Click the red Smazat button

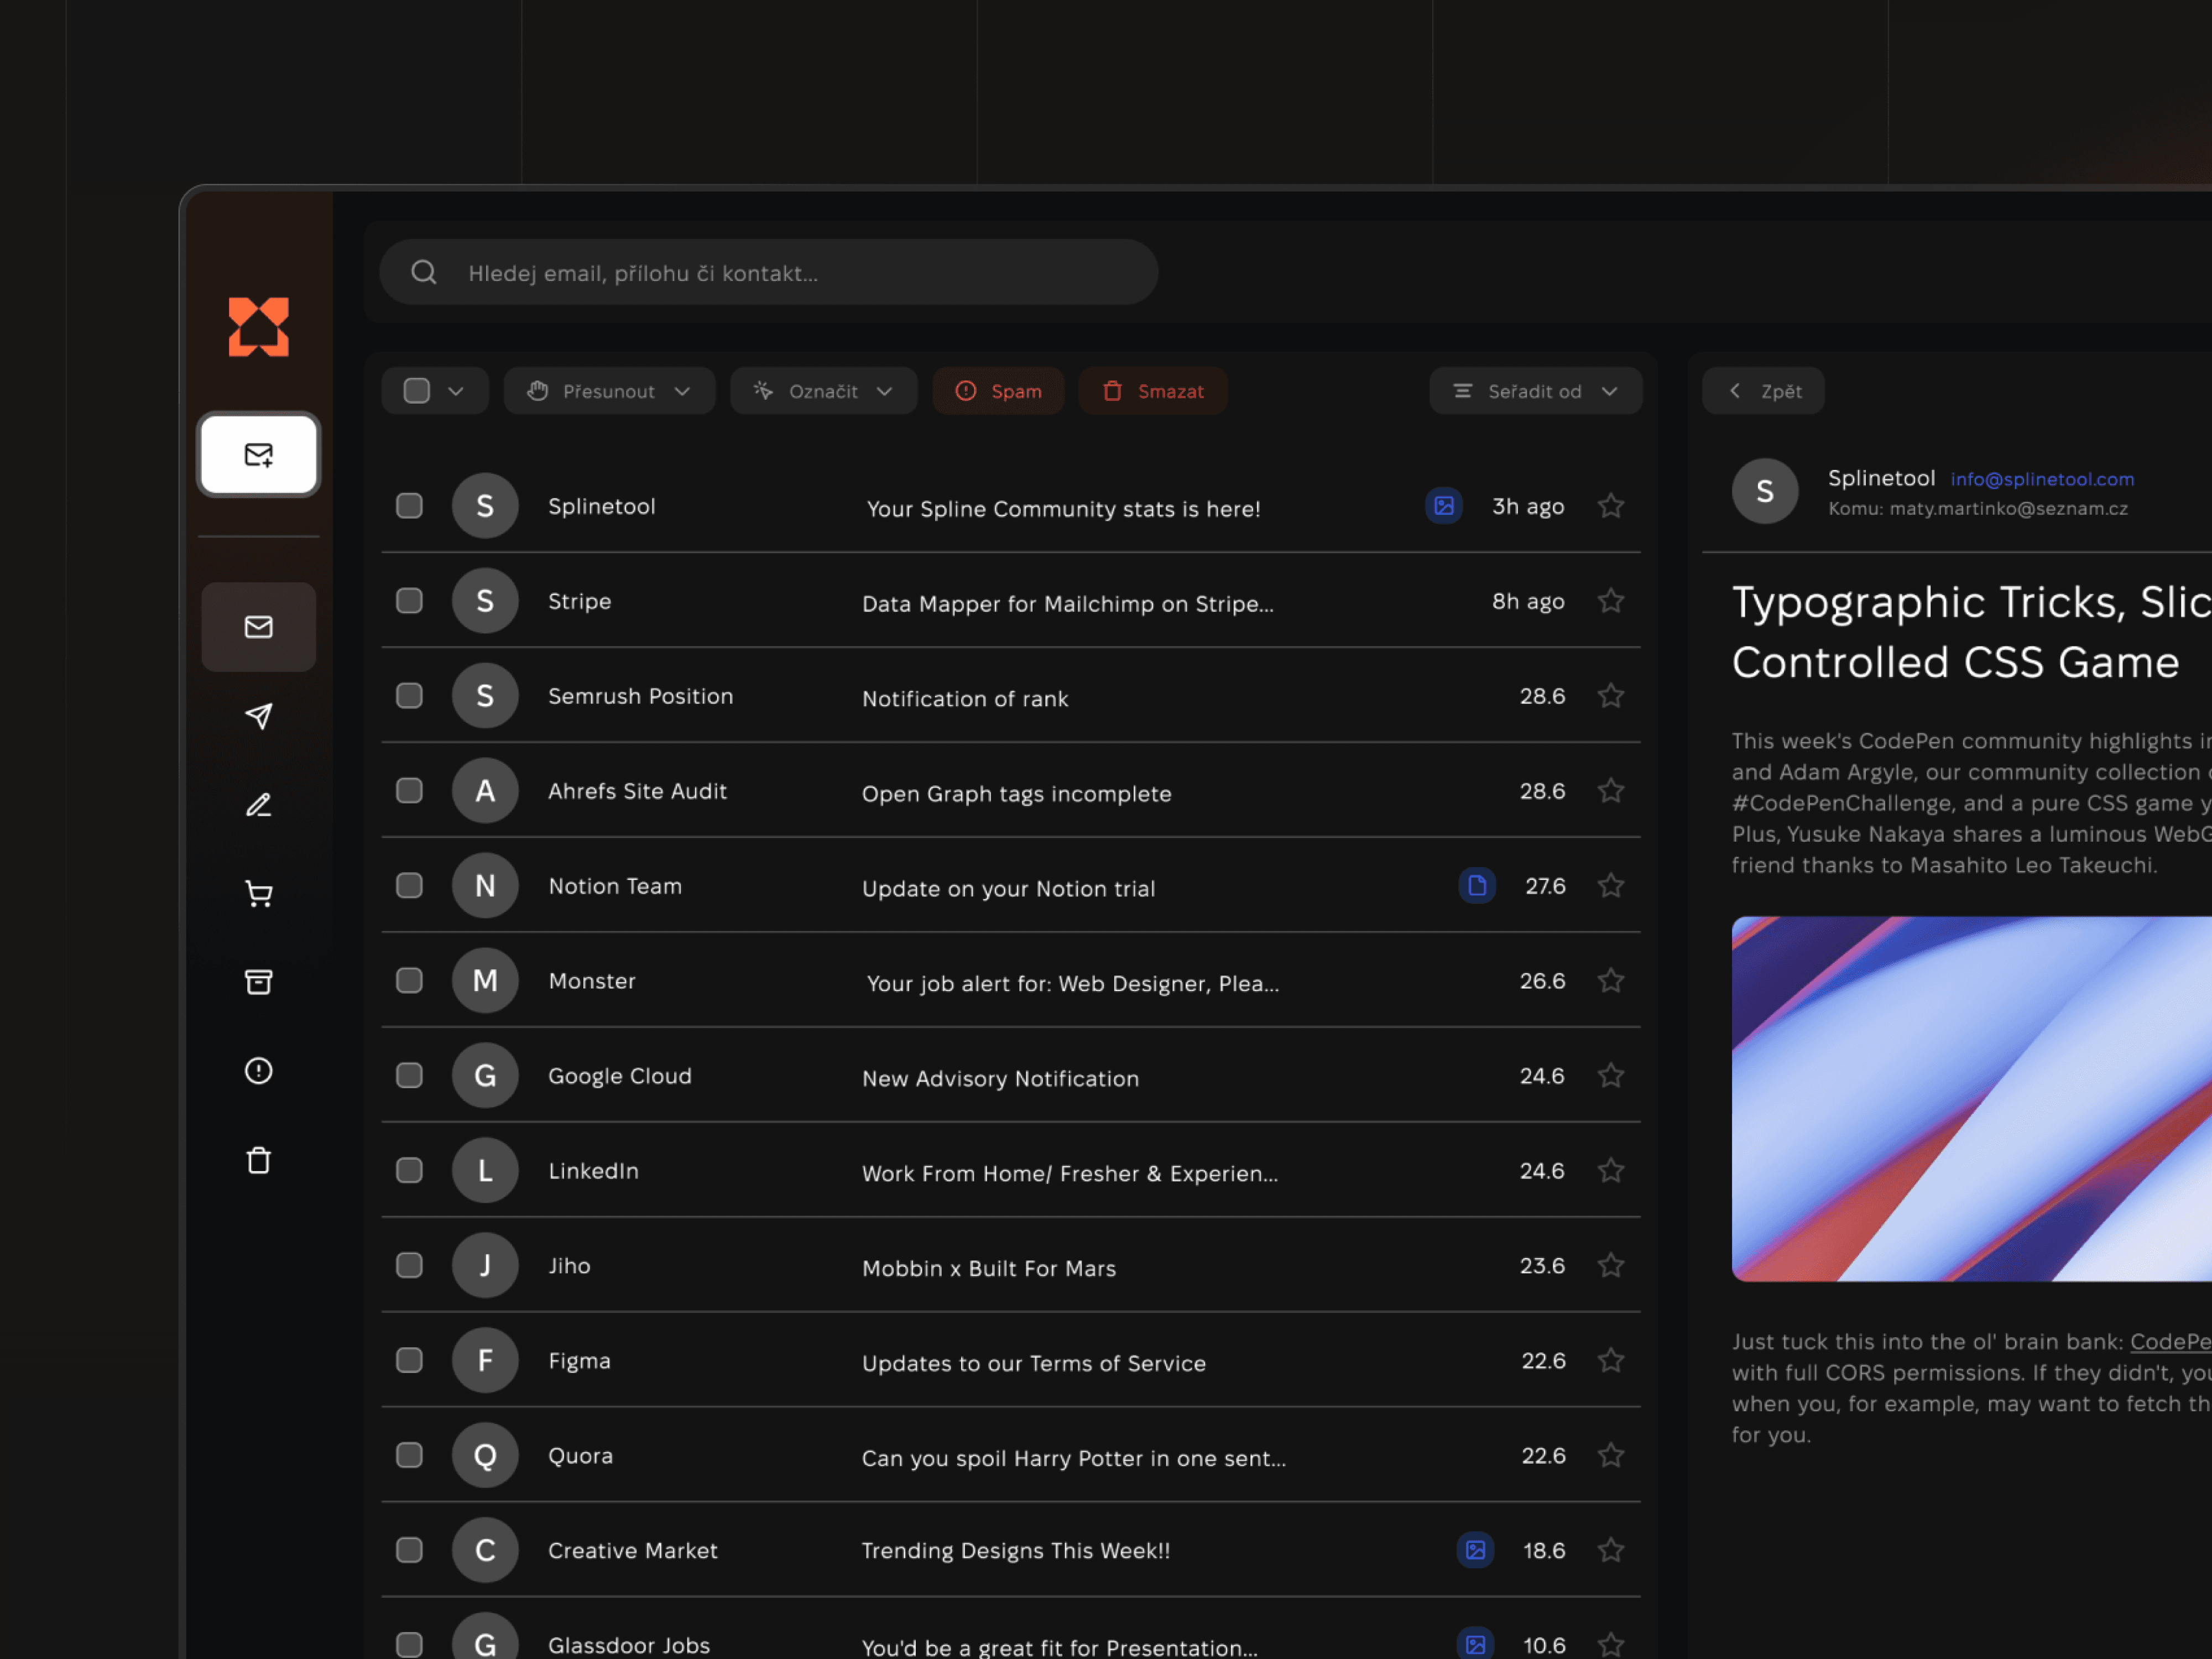pyautogui.click(x=1152, y=391)
